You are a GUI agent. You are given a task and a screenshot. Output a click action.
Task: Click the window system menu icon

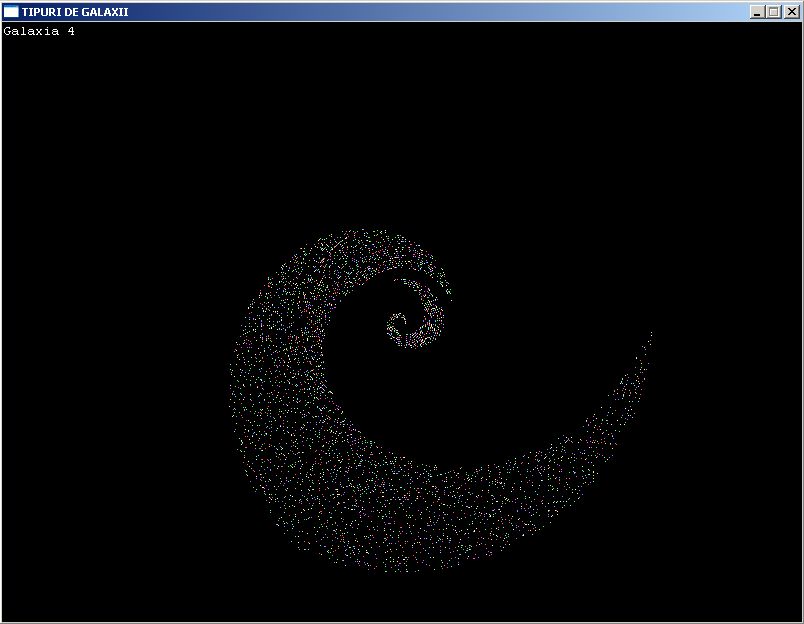(11, 11)
